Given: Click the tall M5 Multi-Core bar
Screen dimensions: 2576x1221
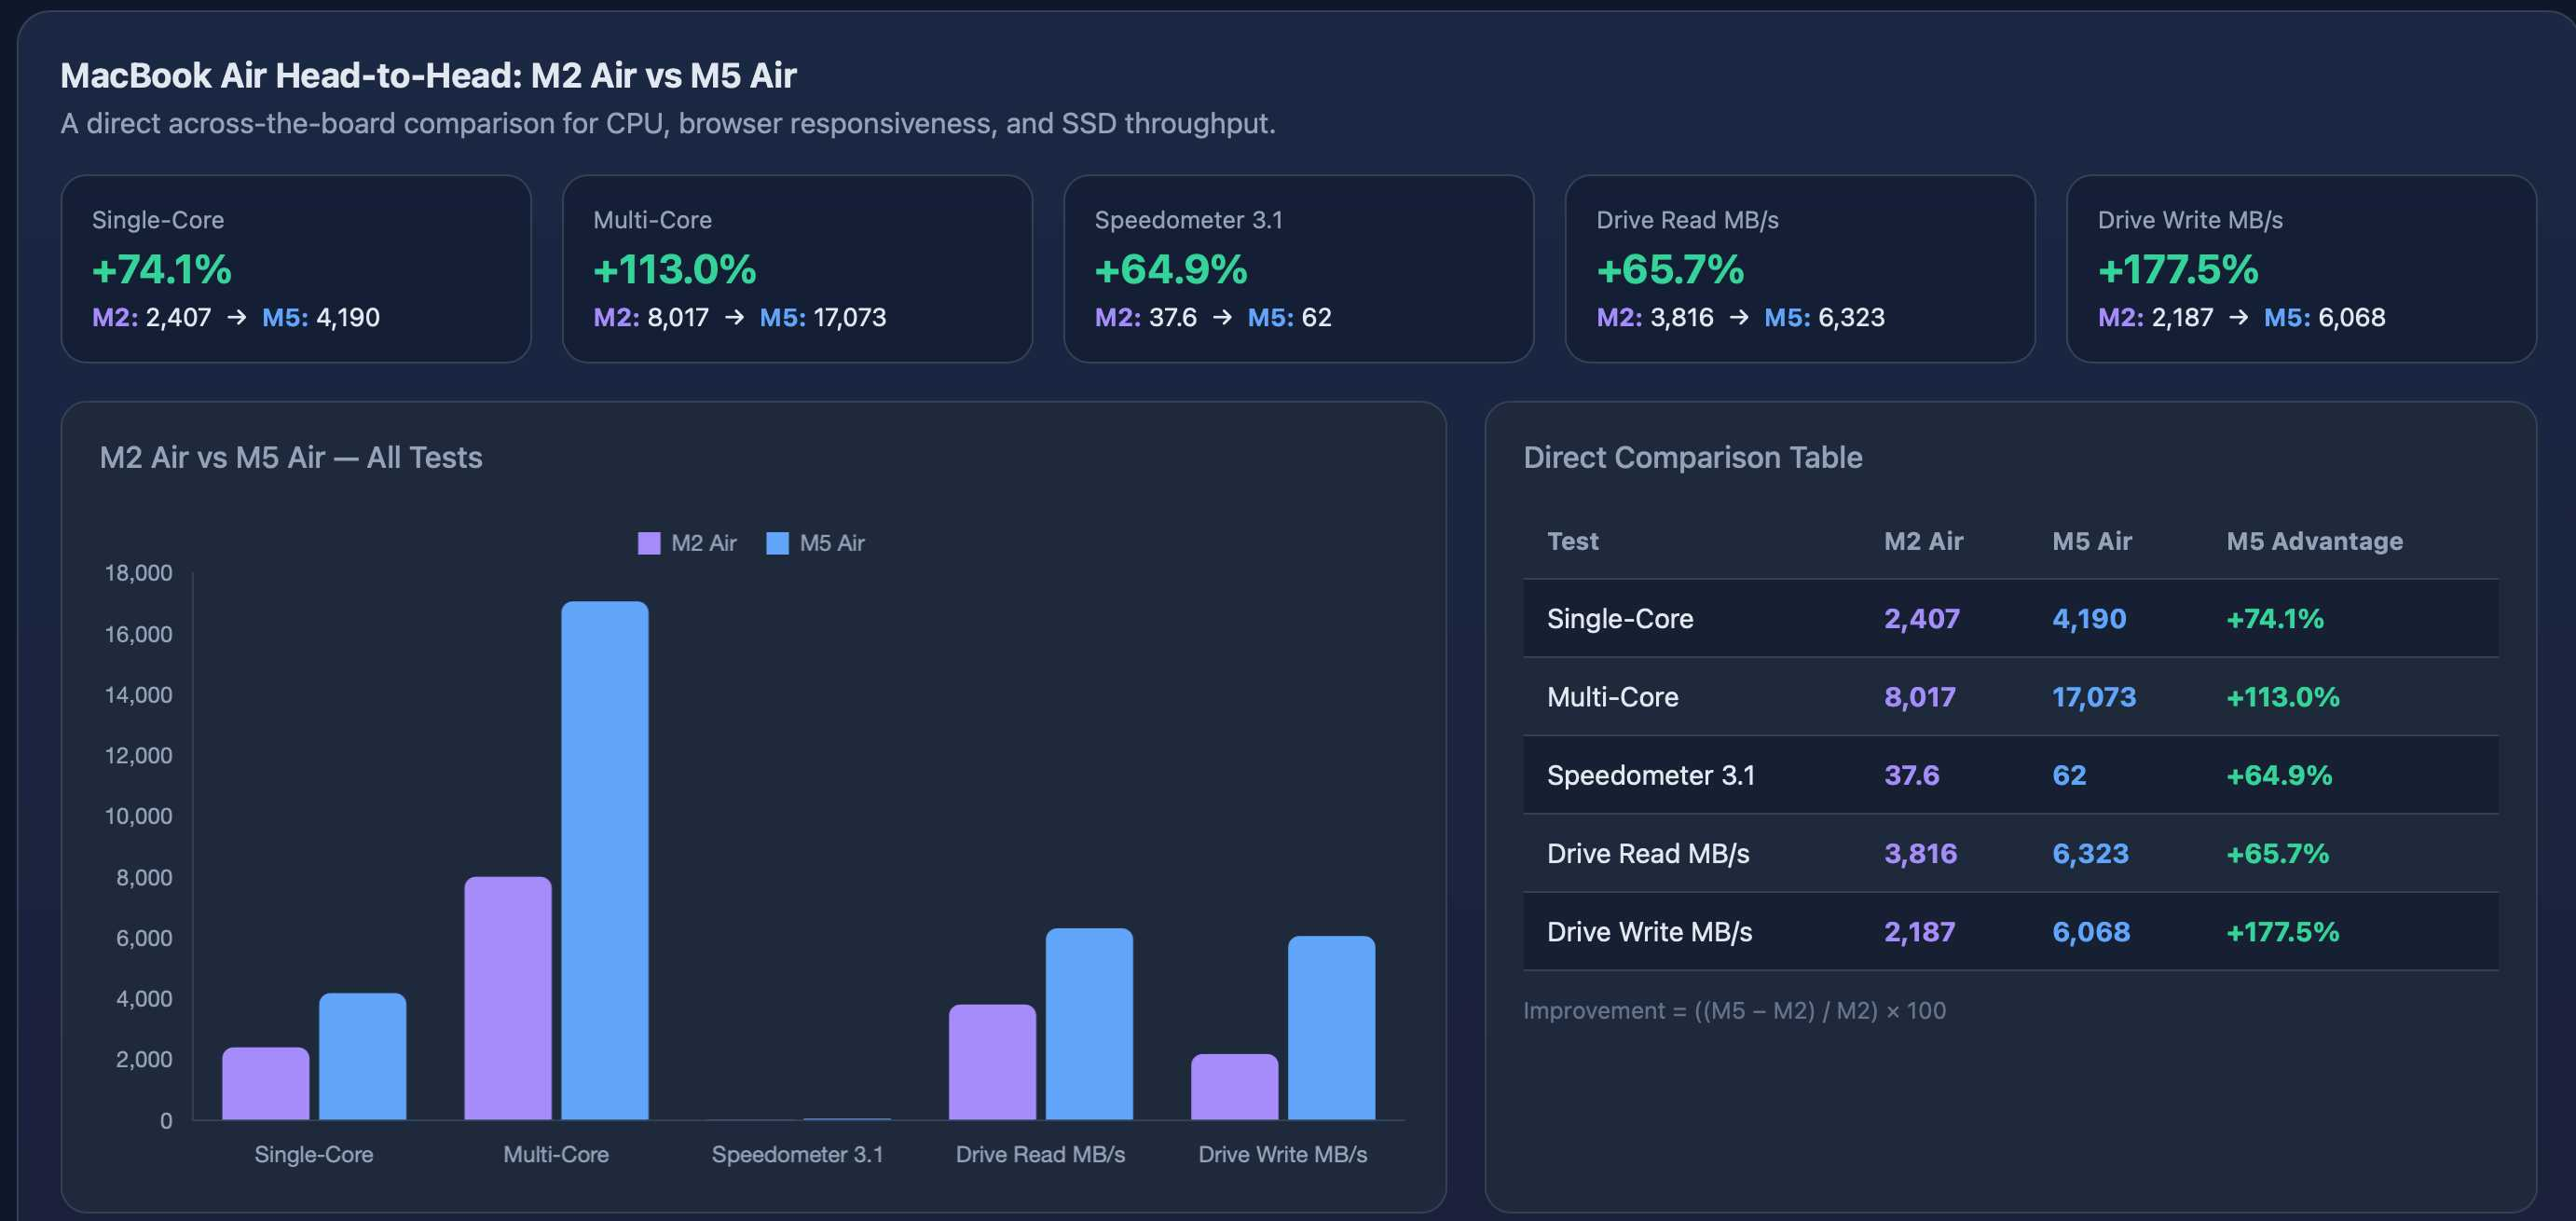Looking at the screenshot, I should click(604, 860).
